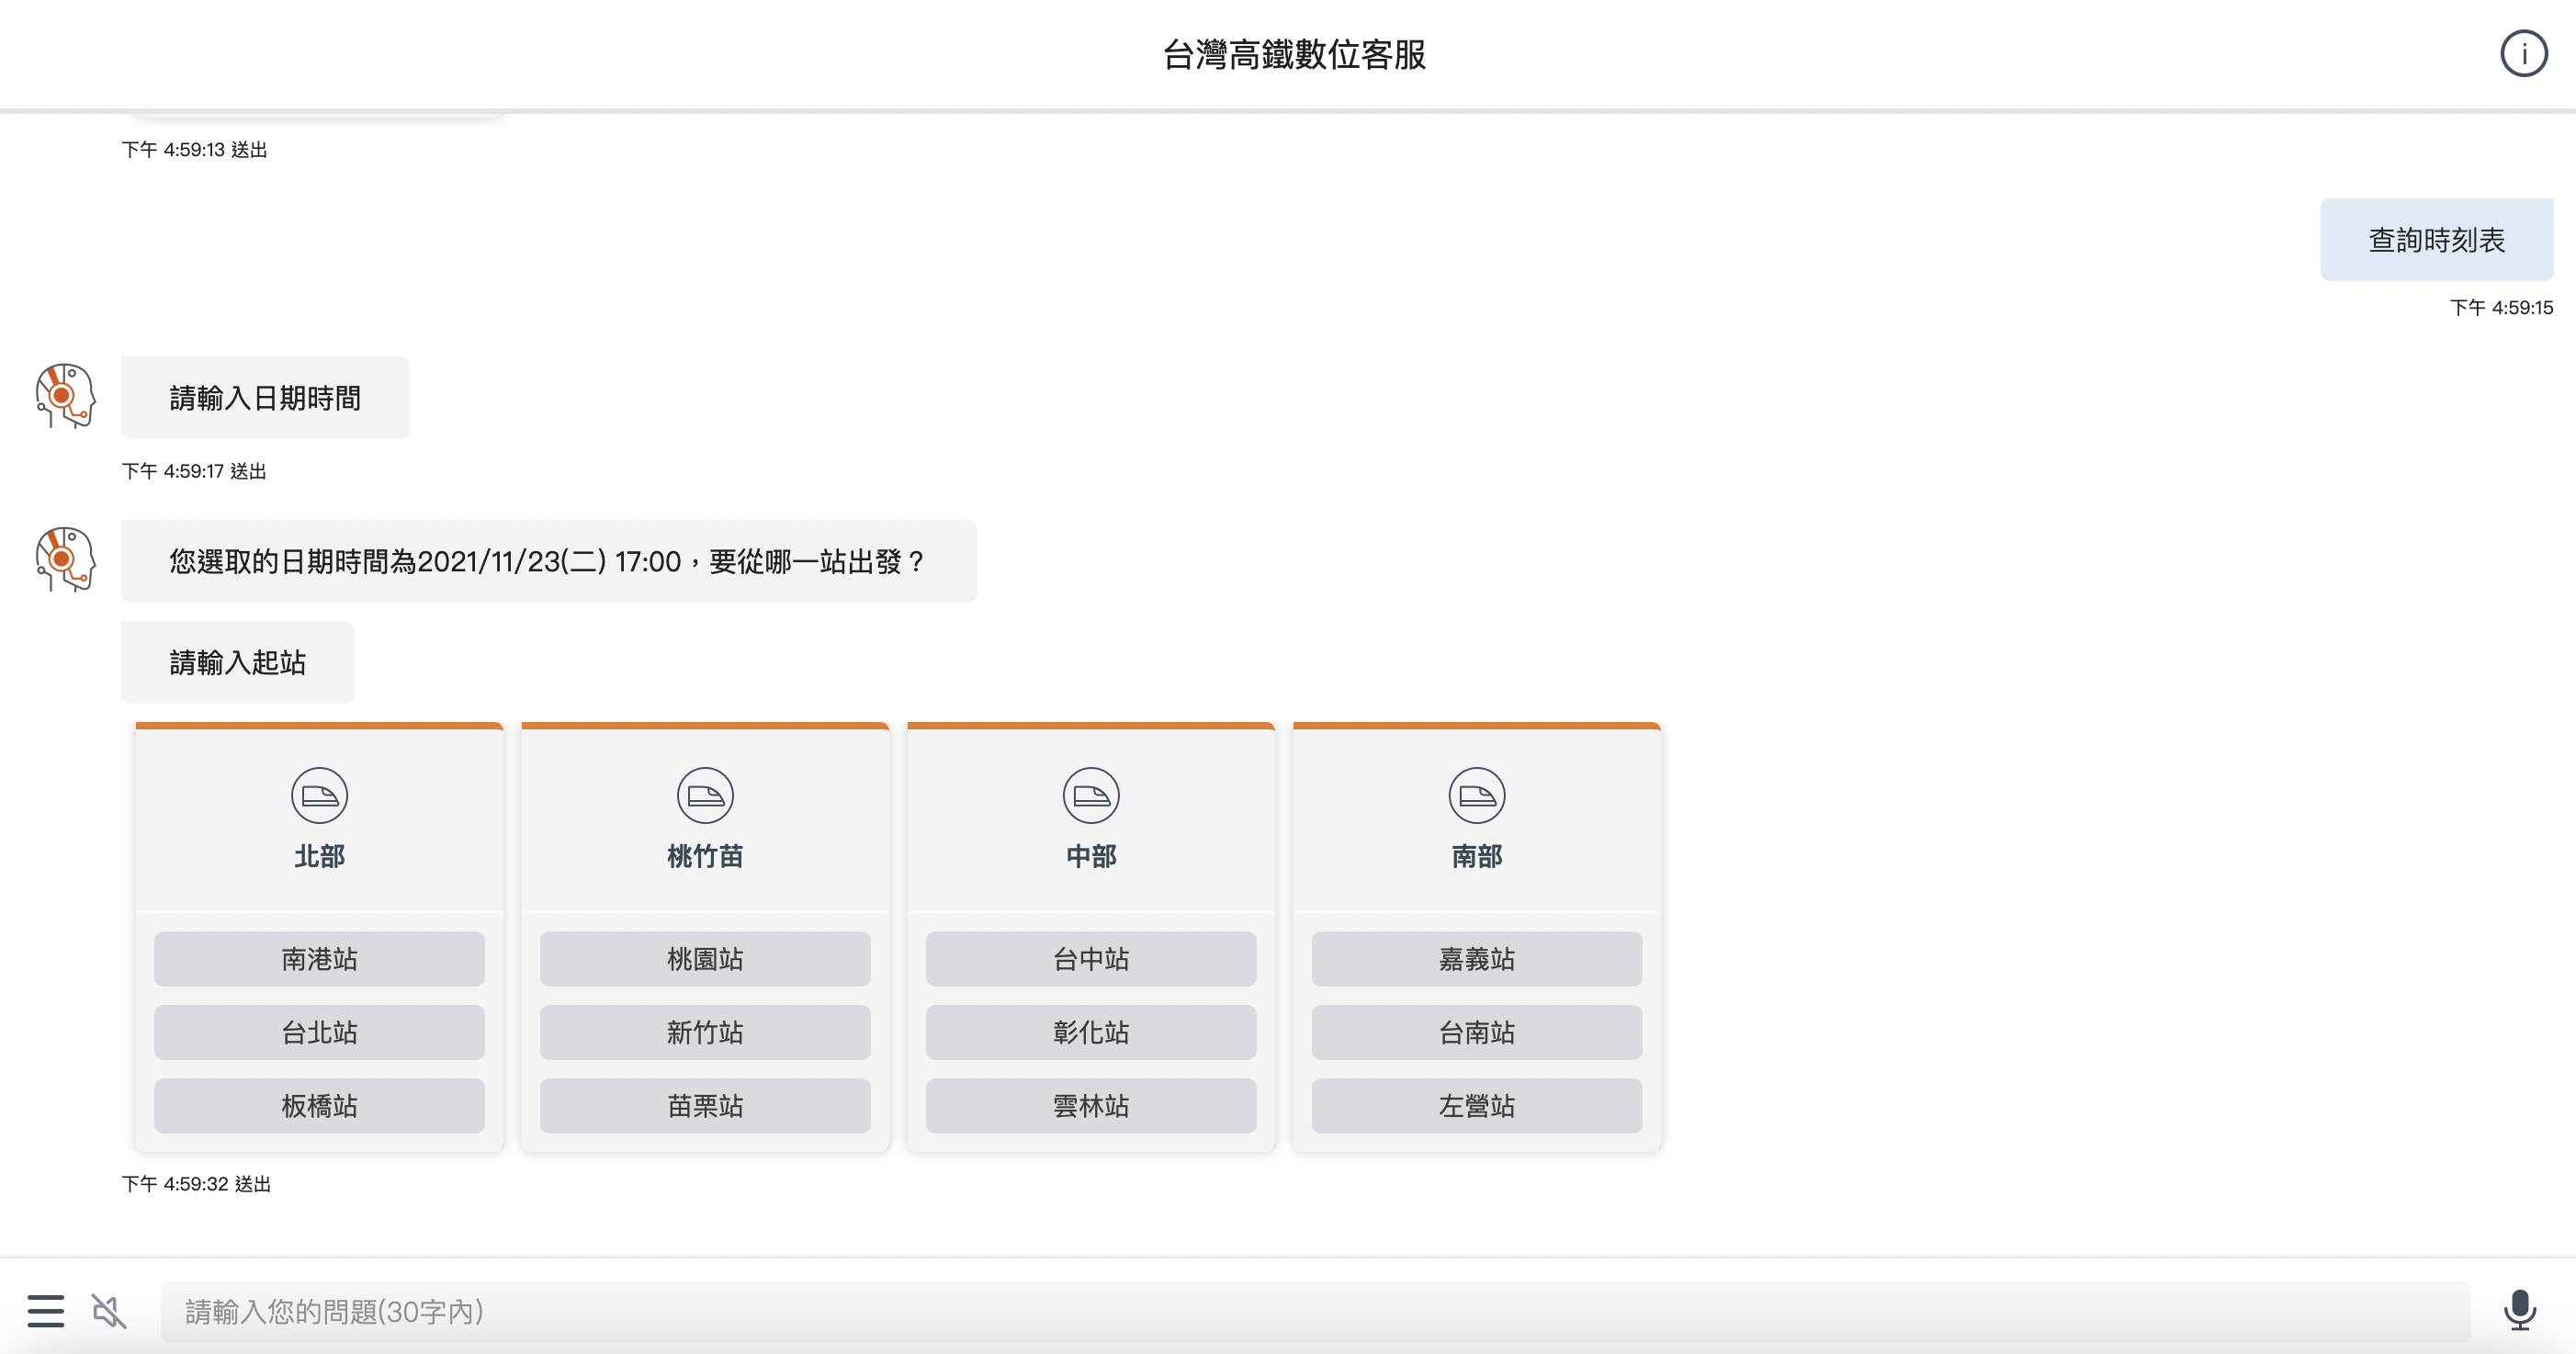Screen dimensions: 2576x1354
Task: Click timestamp 下午 4:59:32 送出
Action: click(196, 1184)
